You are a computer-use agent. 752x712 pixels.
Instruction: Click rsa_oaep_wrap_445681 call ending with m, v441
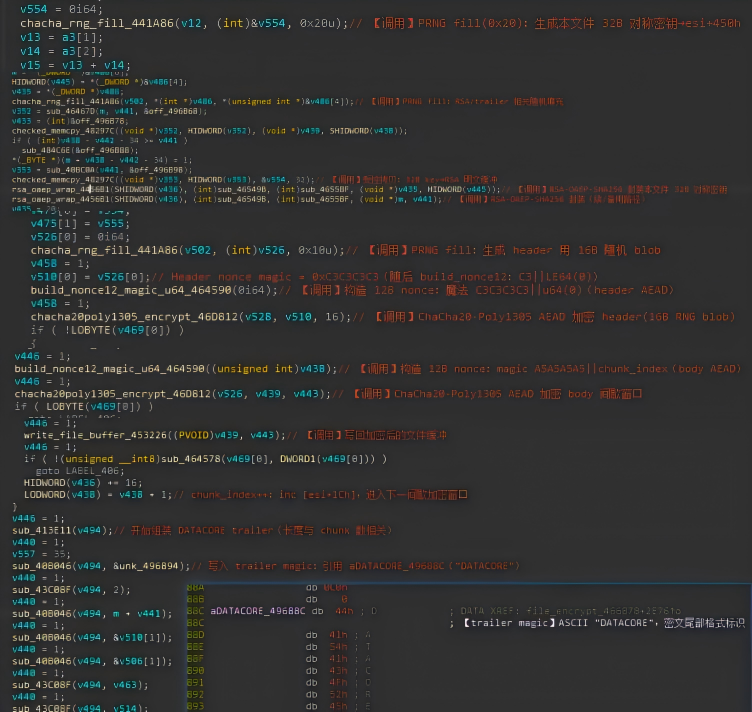click(227, 199)
